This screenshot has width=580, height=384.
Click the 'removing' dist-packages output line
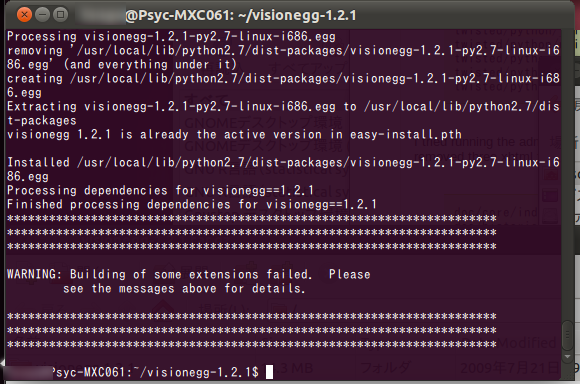pos(283,50)
